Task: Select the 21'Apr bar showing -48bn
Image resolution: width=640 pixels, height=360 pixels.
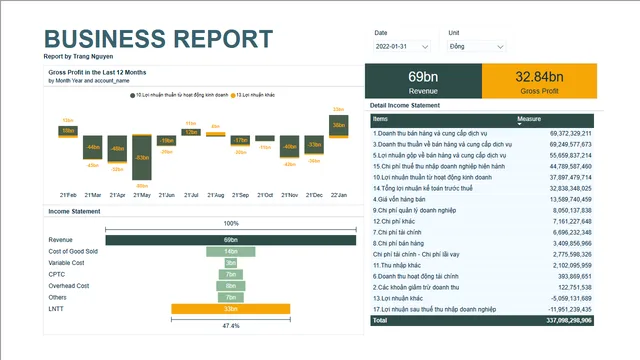Action: click(x=117, y=149)
